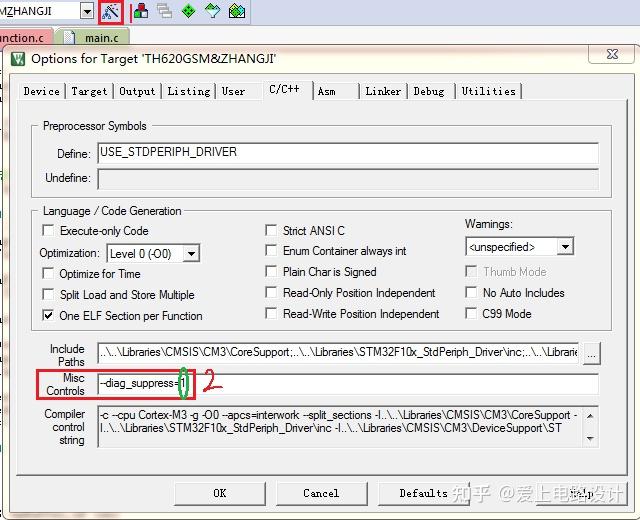The image size is (640, 520).
Task: Click the grayed stacked-windows toolbar icon
Action: click(164, 11)
